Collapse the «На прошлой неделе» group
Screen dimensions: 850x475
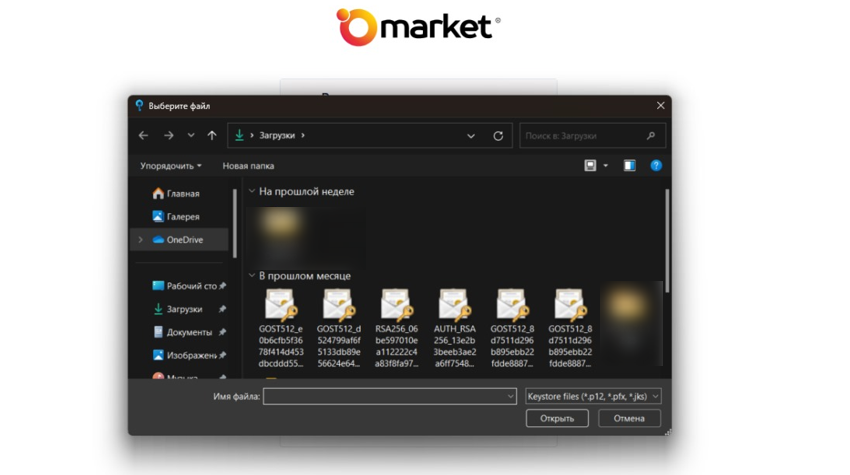pos(252,191)
